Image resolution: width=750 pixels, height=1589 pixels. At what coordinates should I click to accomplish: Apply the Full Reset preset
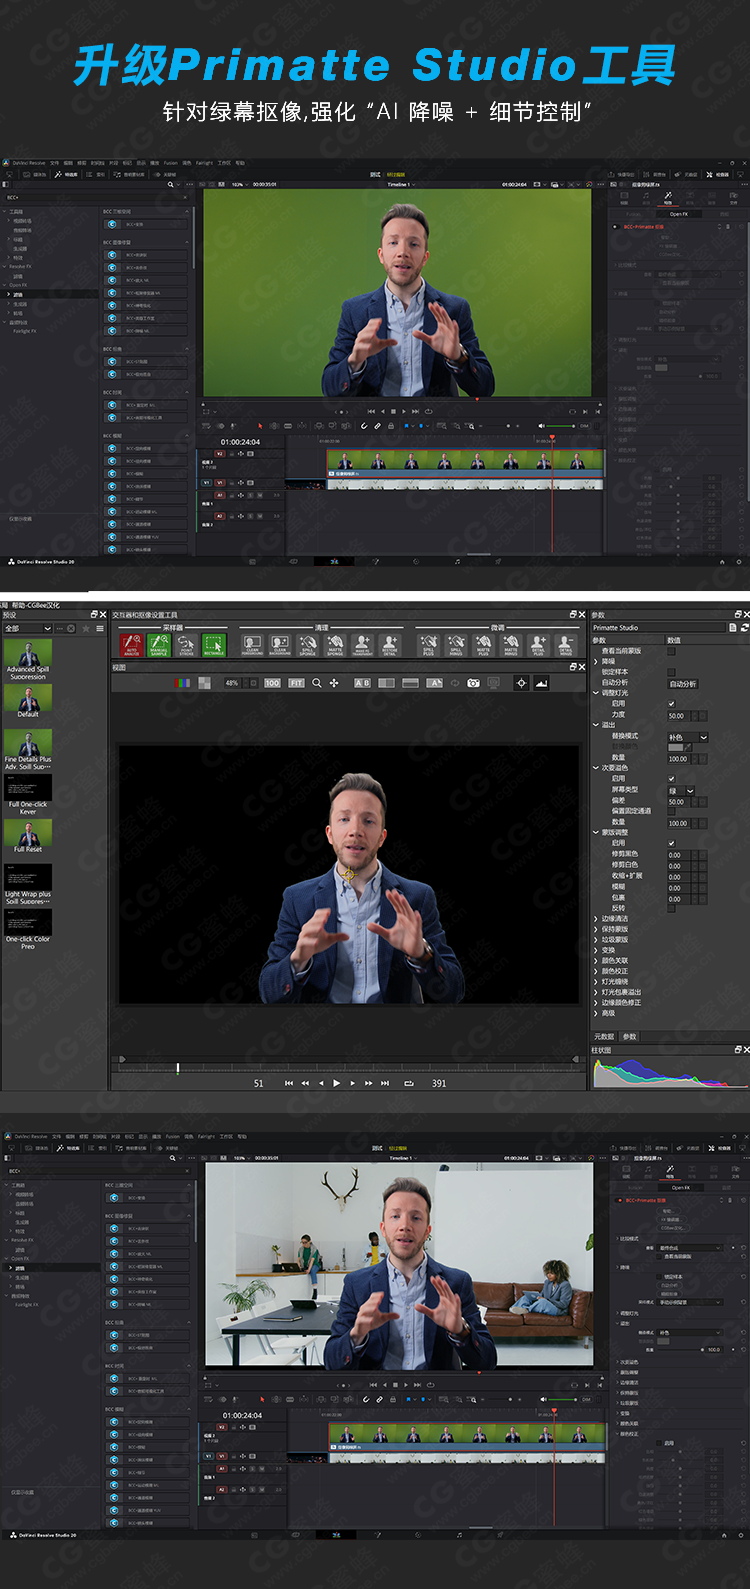(28, 837)
